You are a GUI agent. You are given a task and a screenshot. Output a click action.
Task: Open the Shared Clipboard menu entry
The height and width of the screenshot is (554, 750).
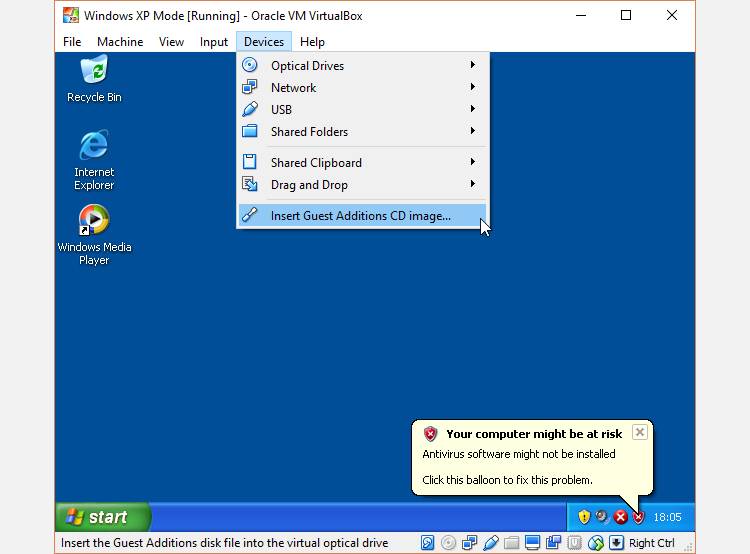click(x=362, y=162)
